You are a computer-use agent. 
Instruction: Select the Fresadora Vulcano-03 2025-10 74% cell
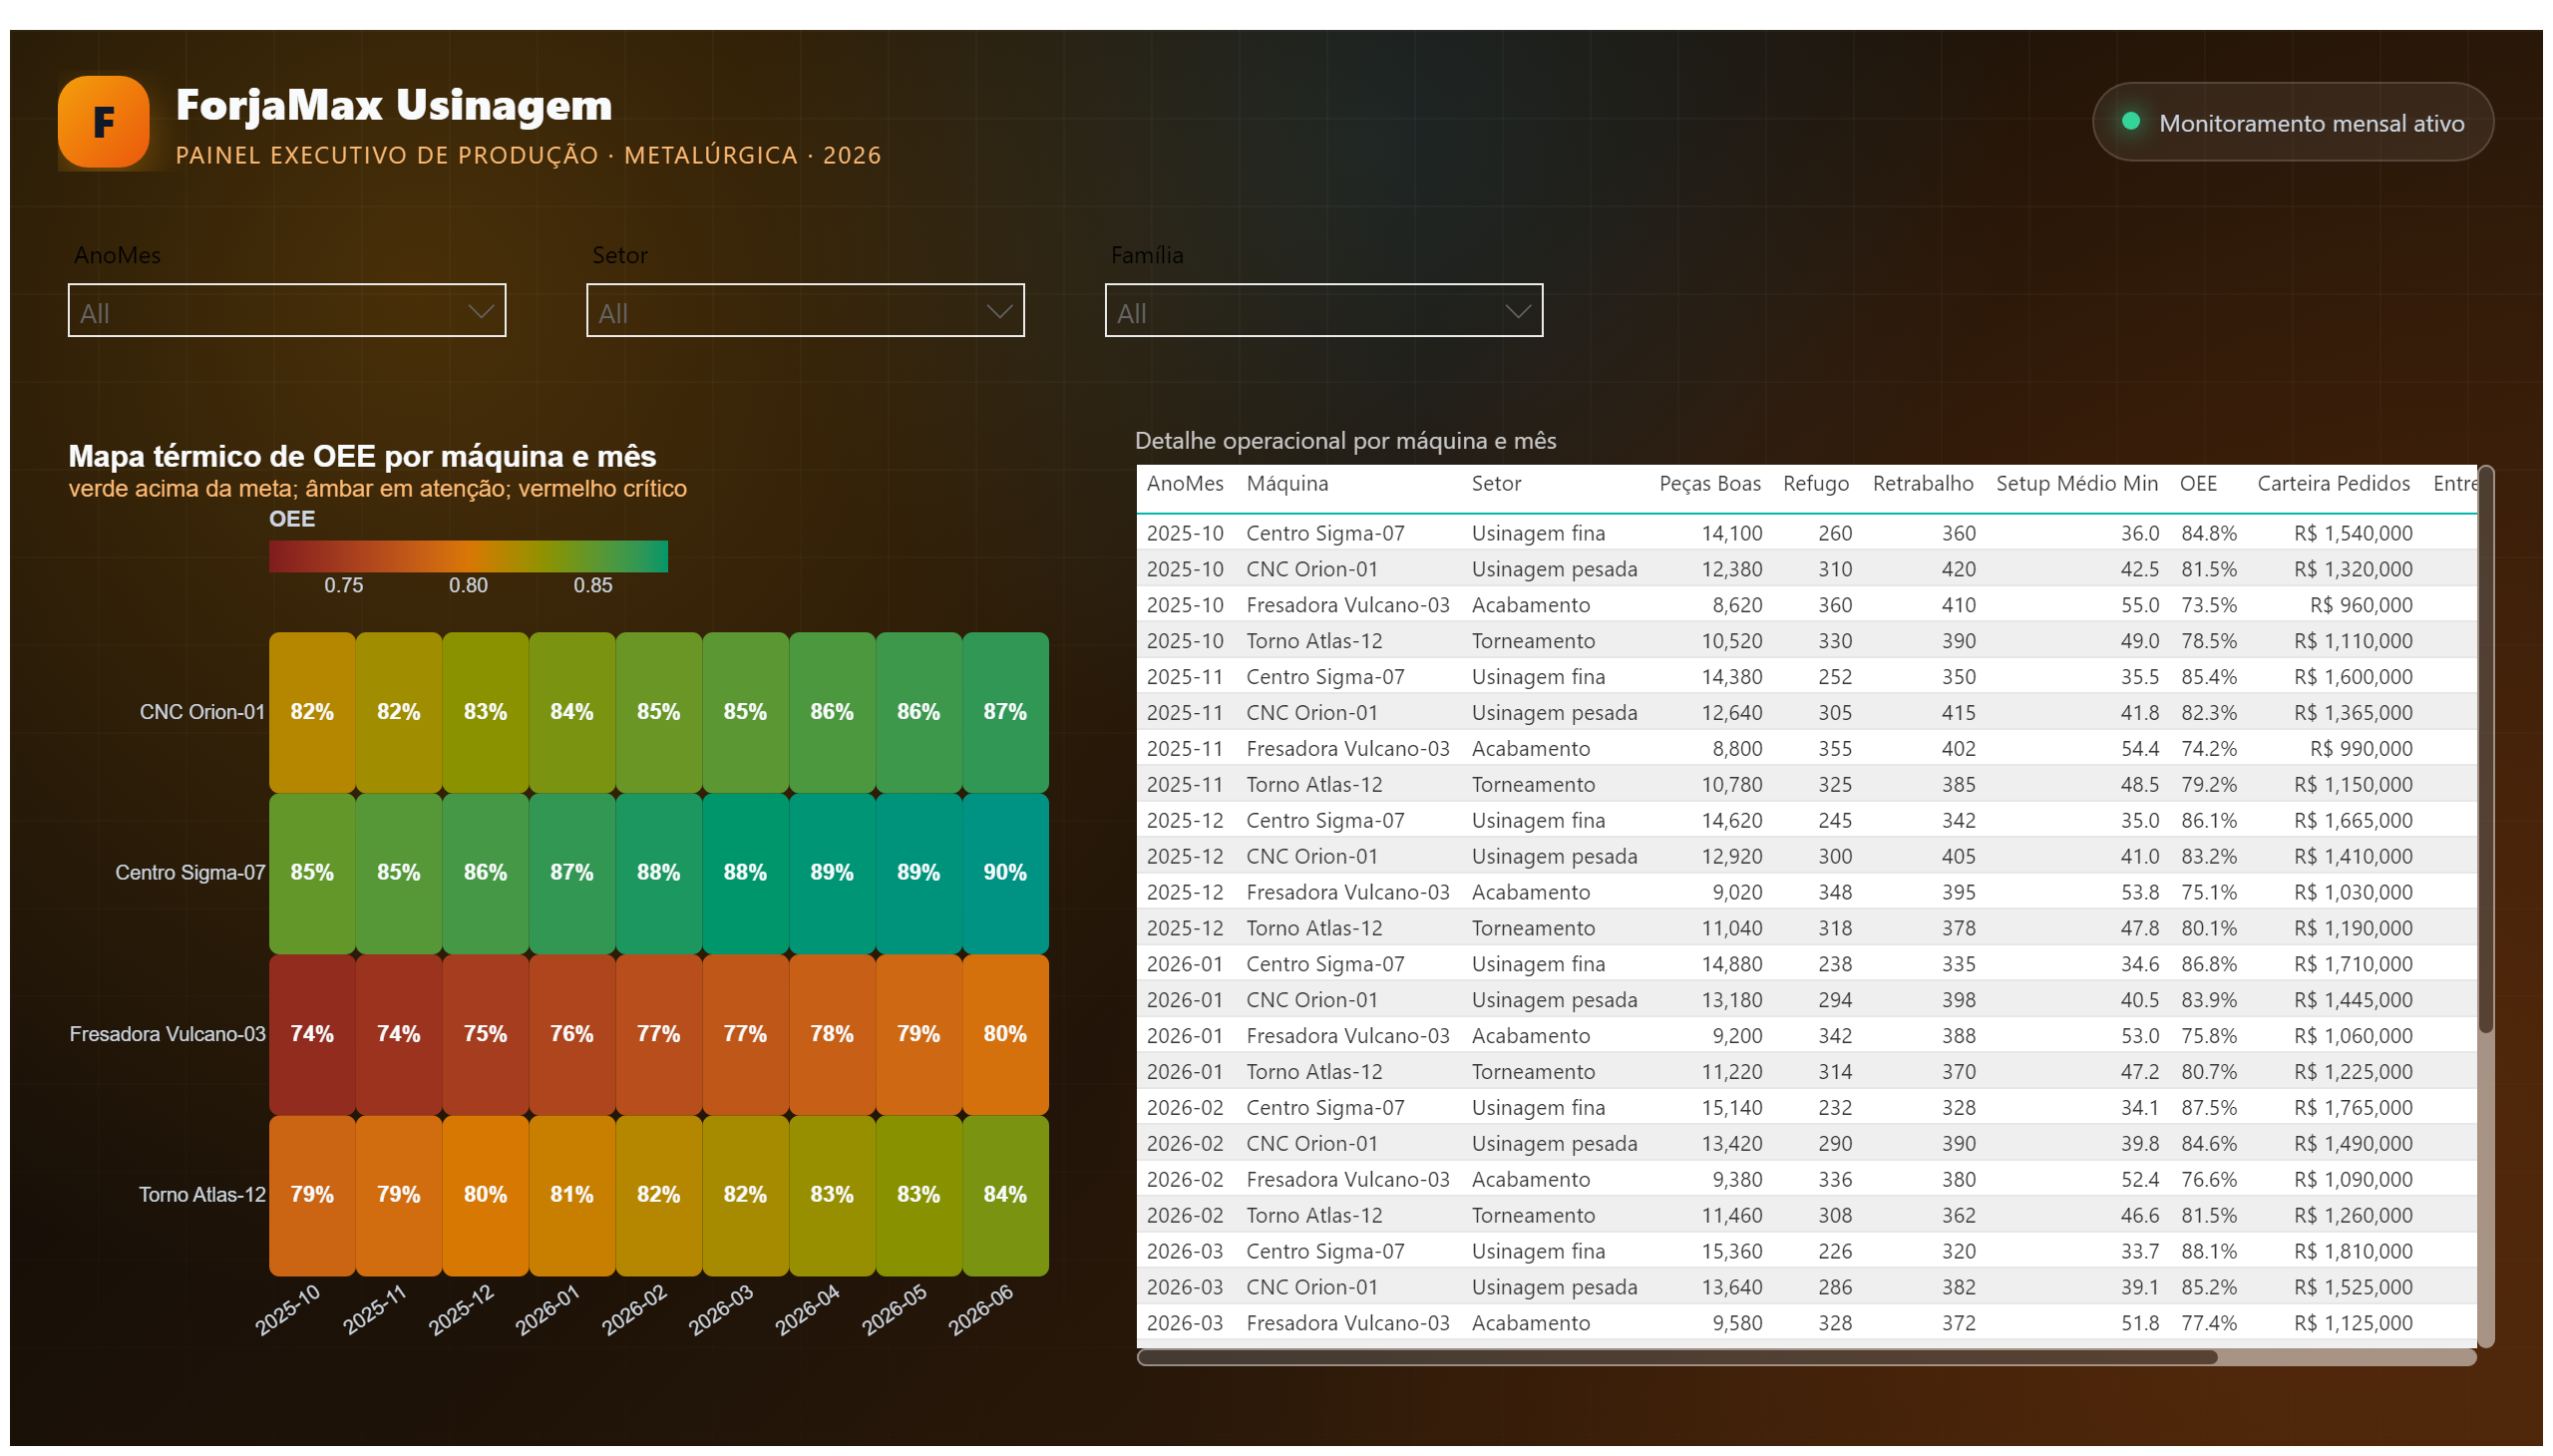coord(312,1034)
